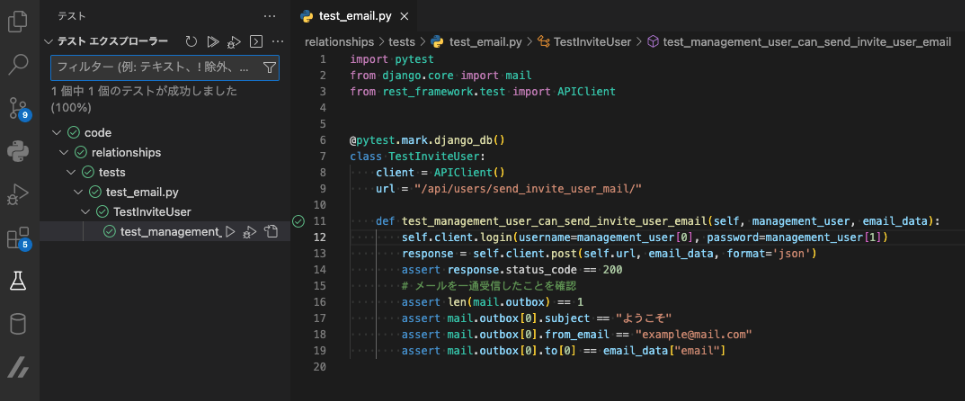This screenshot has height=401, width=965.
Task: Open more actions in テスト panel header
Action: click(270, 17)
